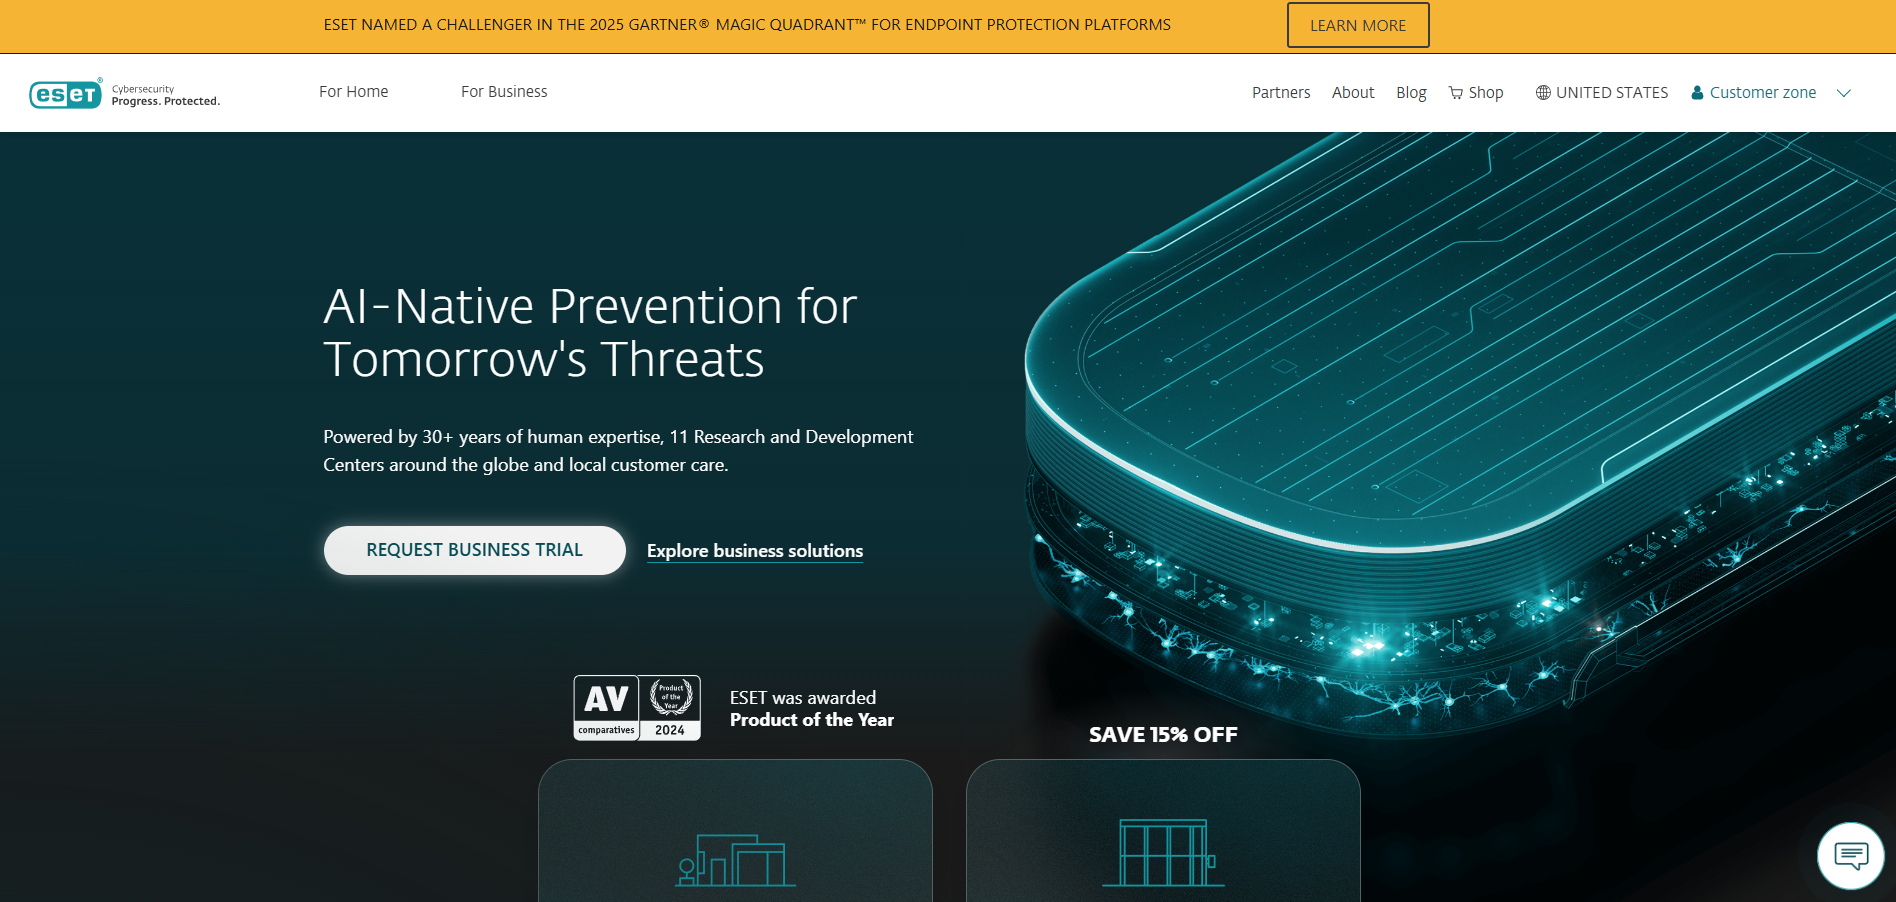Viewport: 1896px width, 902px height.
Task: Click the ESET logo
Action: (x=65, y=93)
